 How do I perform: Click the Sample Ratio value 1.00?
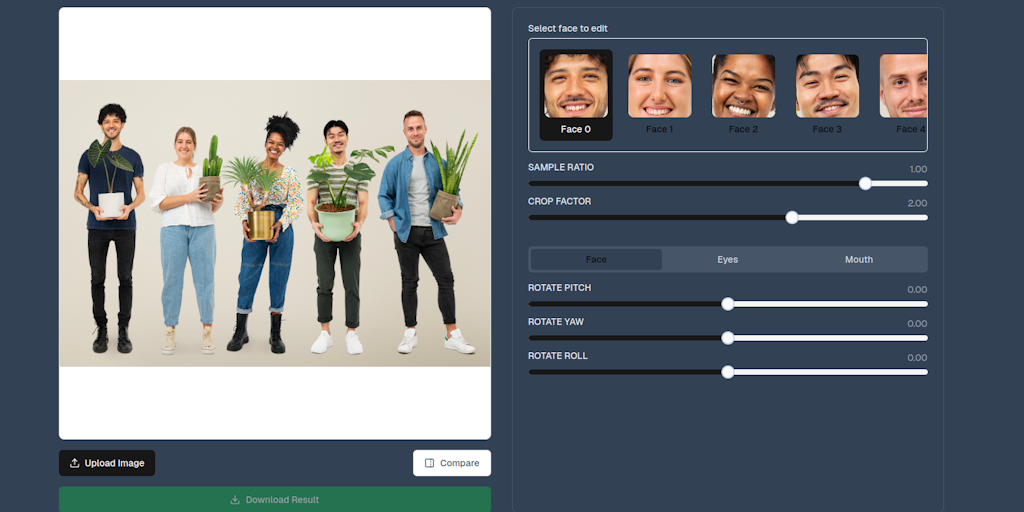coord(918,169)
